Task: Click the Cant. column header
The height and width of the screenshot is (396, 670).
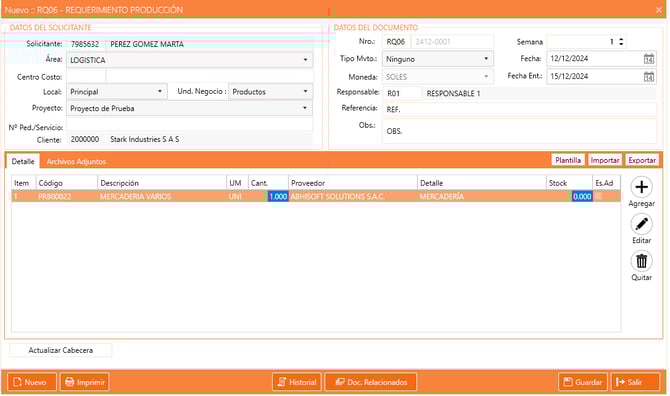Action: click(268, 183)
